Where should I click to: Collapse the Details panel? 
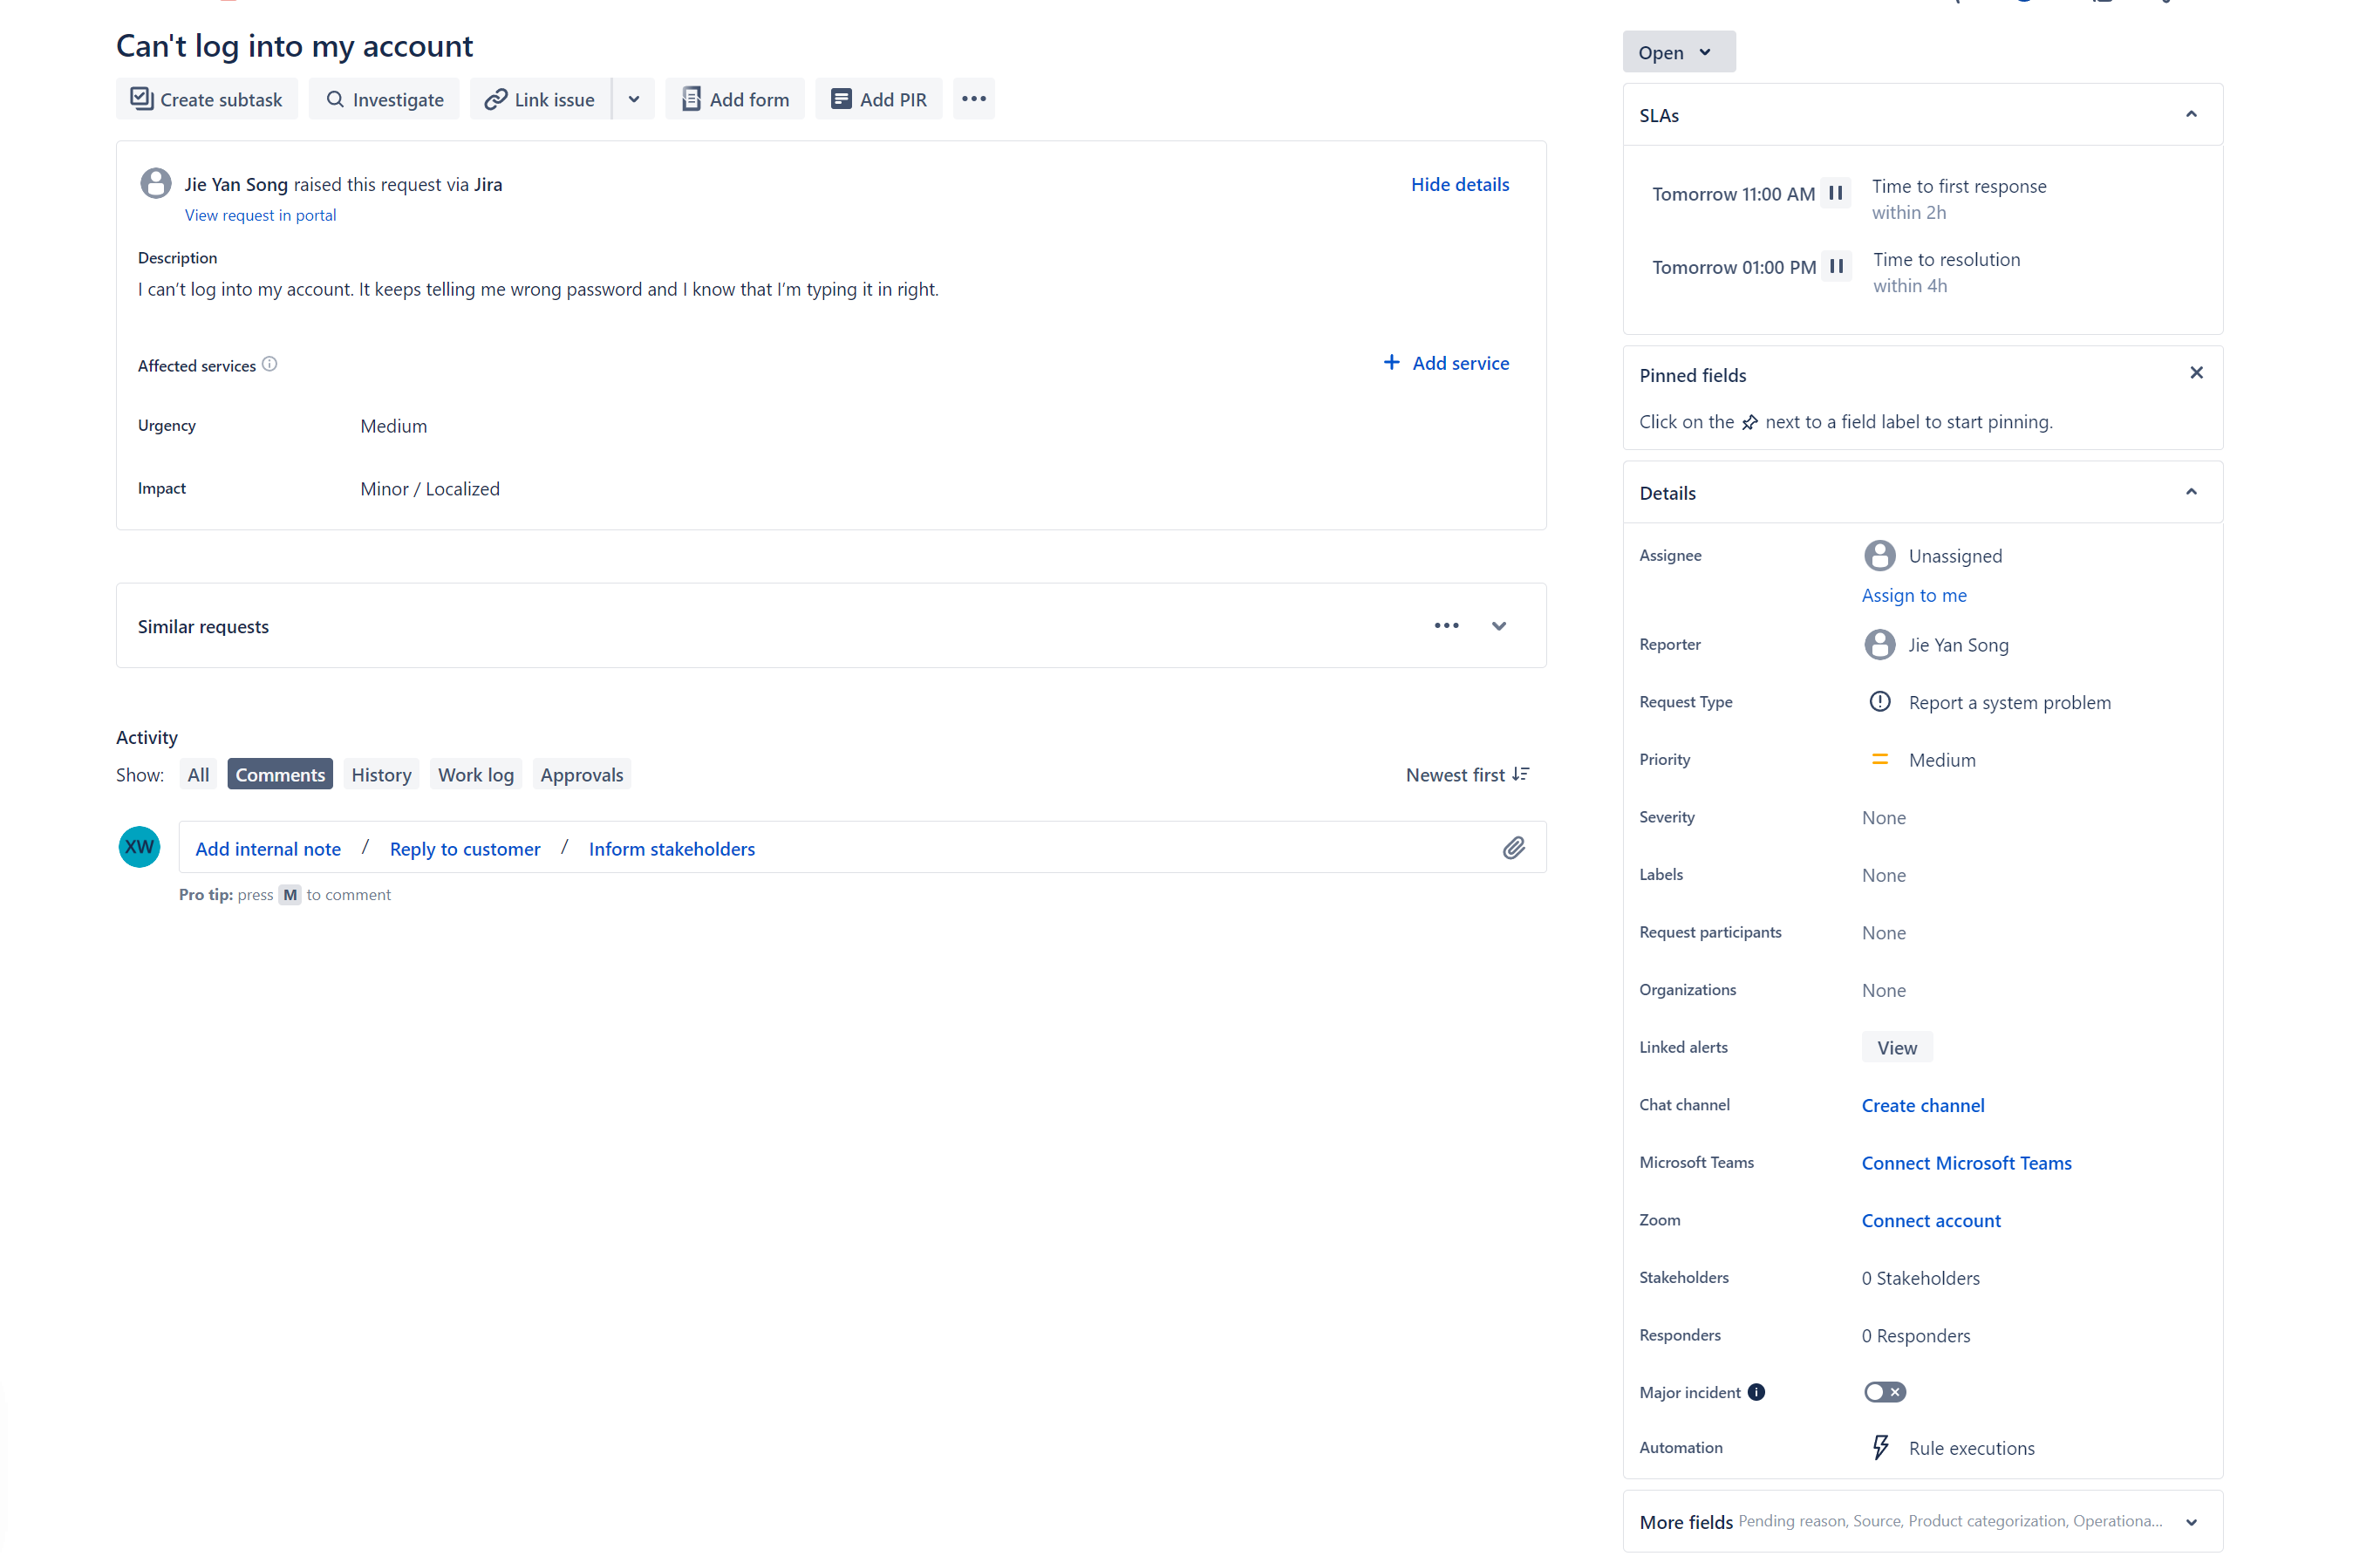(2191, 492)
